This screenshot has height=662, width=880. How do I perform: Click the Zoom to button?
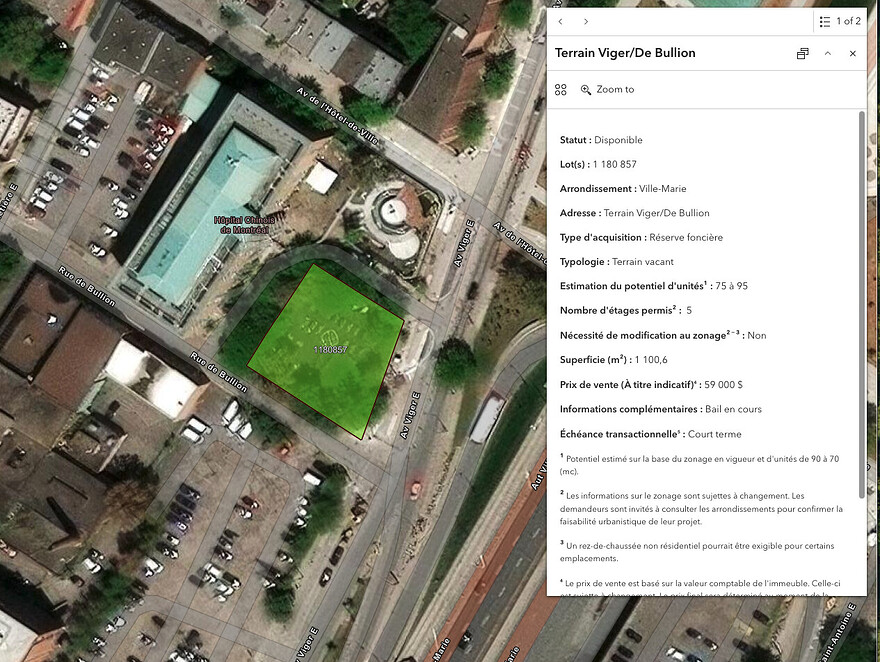pyautogui.click(x=607, y=90)
